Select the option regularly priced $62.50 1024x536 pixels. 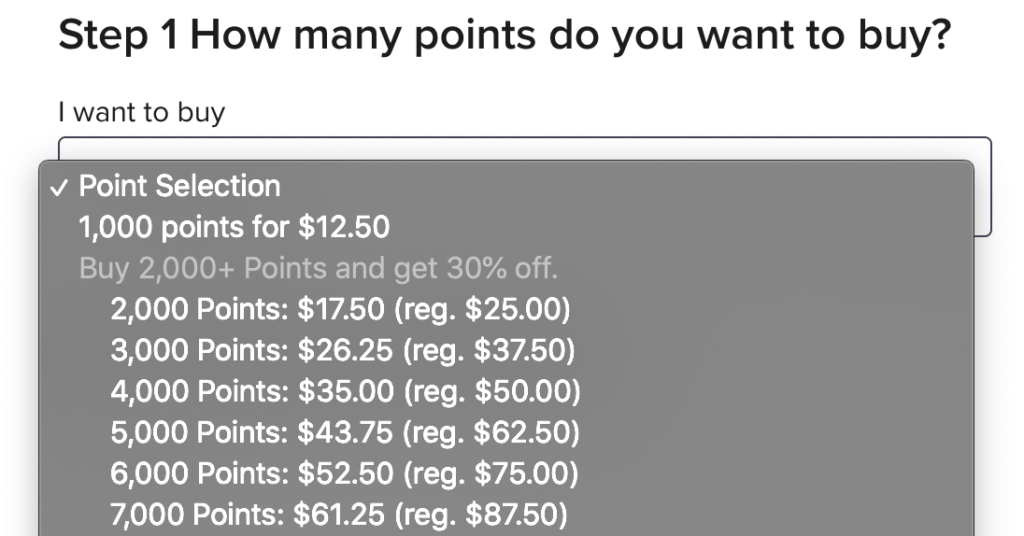click(x=345, y=433)
